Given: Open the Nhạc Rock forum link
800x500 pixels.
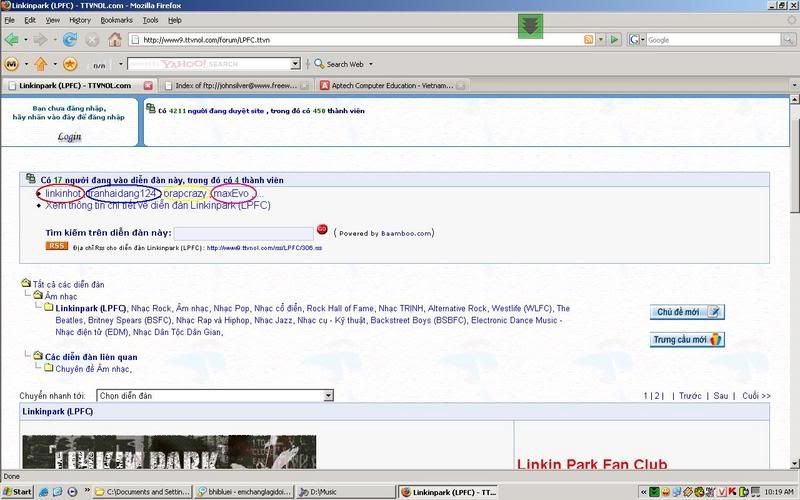Looking at the screenshot, I should [x=151, y=308].
